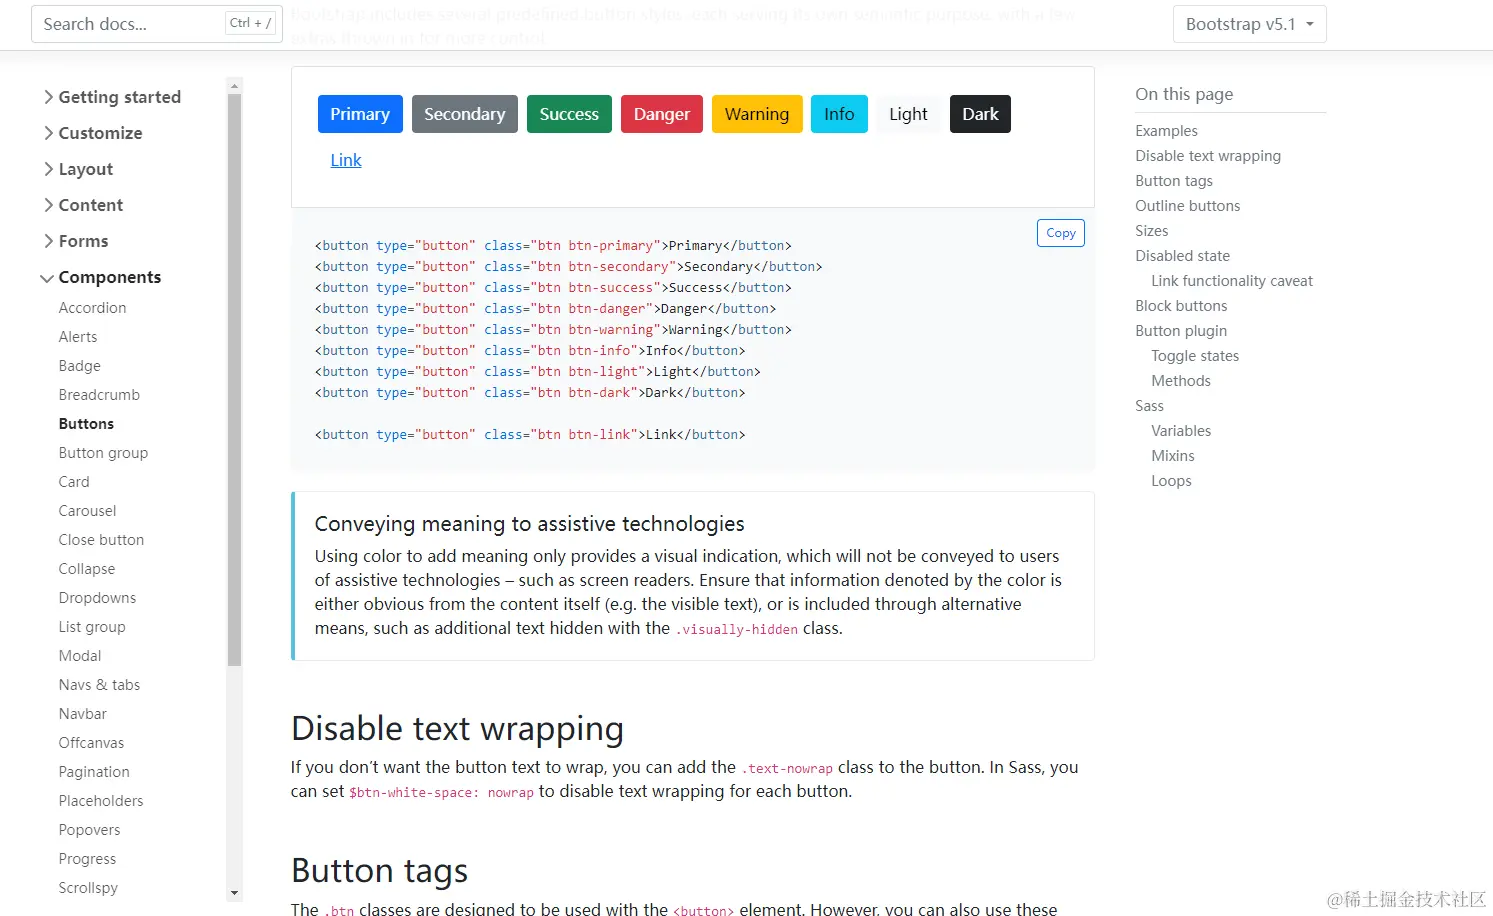Focus the Search docs input field
The image size is (1493, 916).
coord(157,24)
